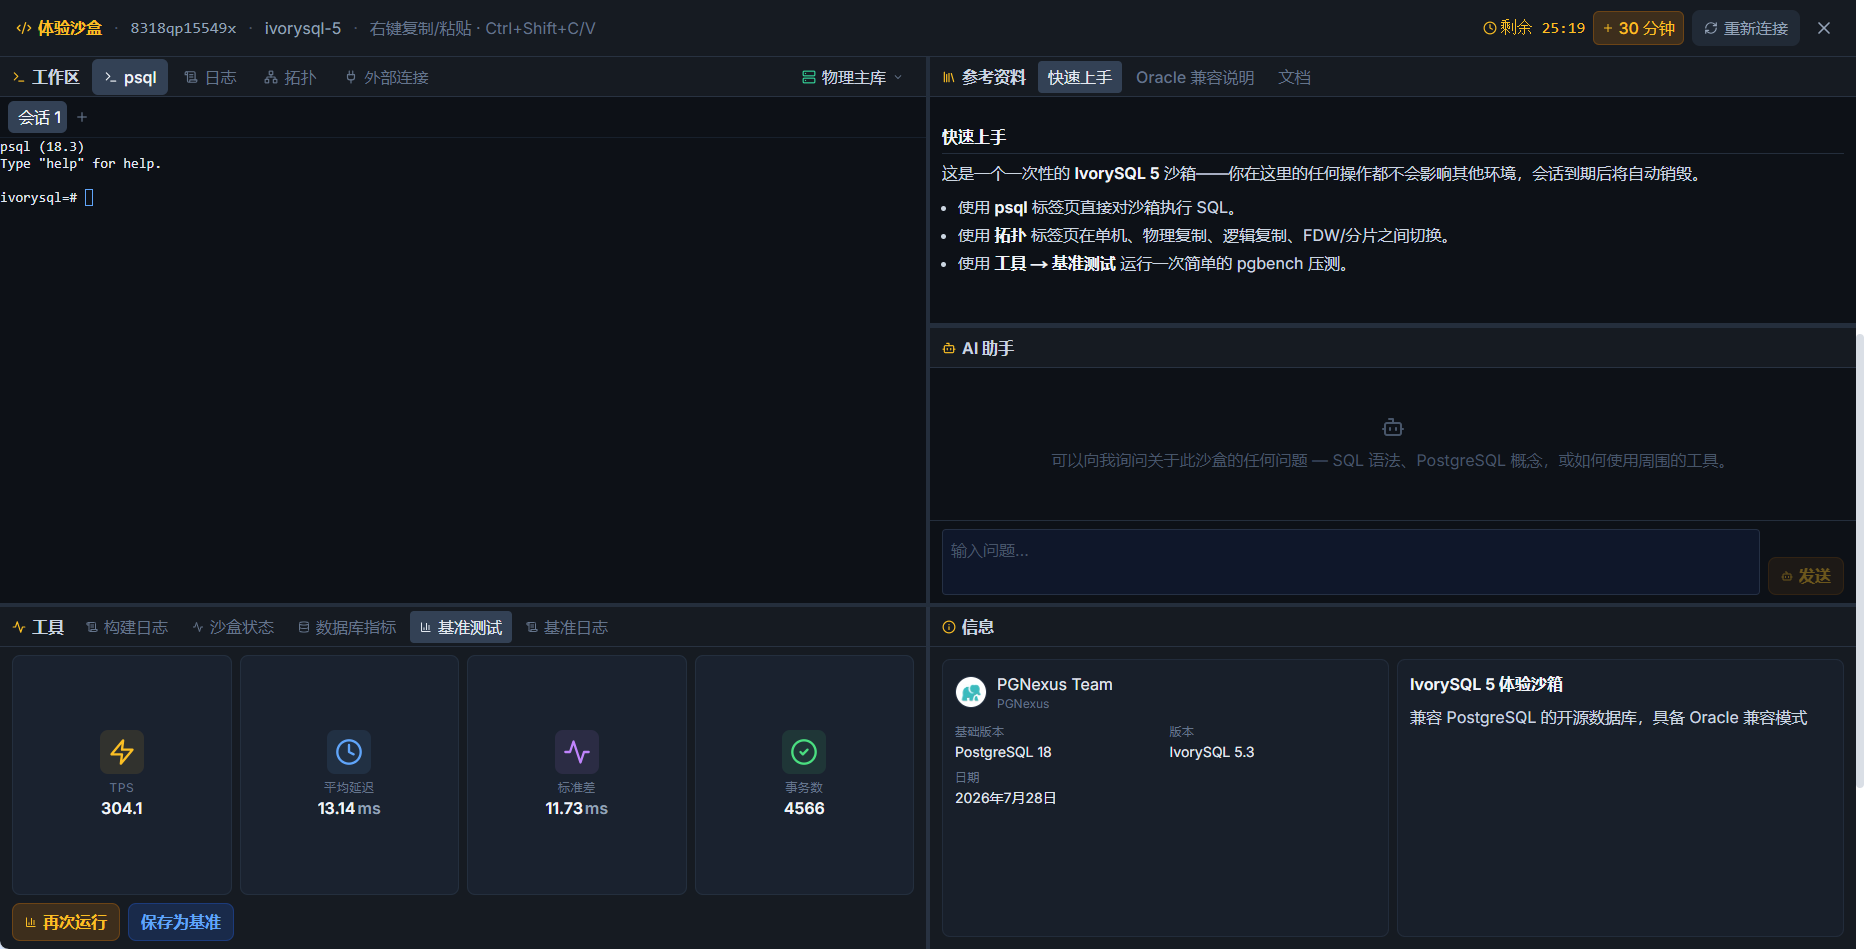The width and height of the screenshot is (1864, 949).
Task: Click the IvorySQL 5 体验沙箱 title
Action: pos(1486,684)
